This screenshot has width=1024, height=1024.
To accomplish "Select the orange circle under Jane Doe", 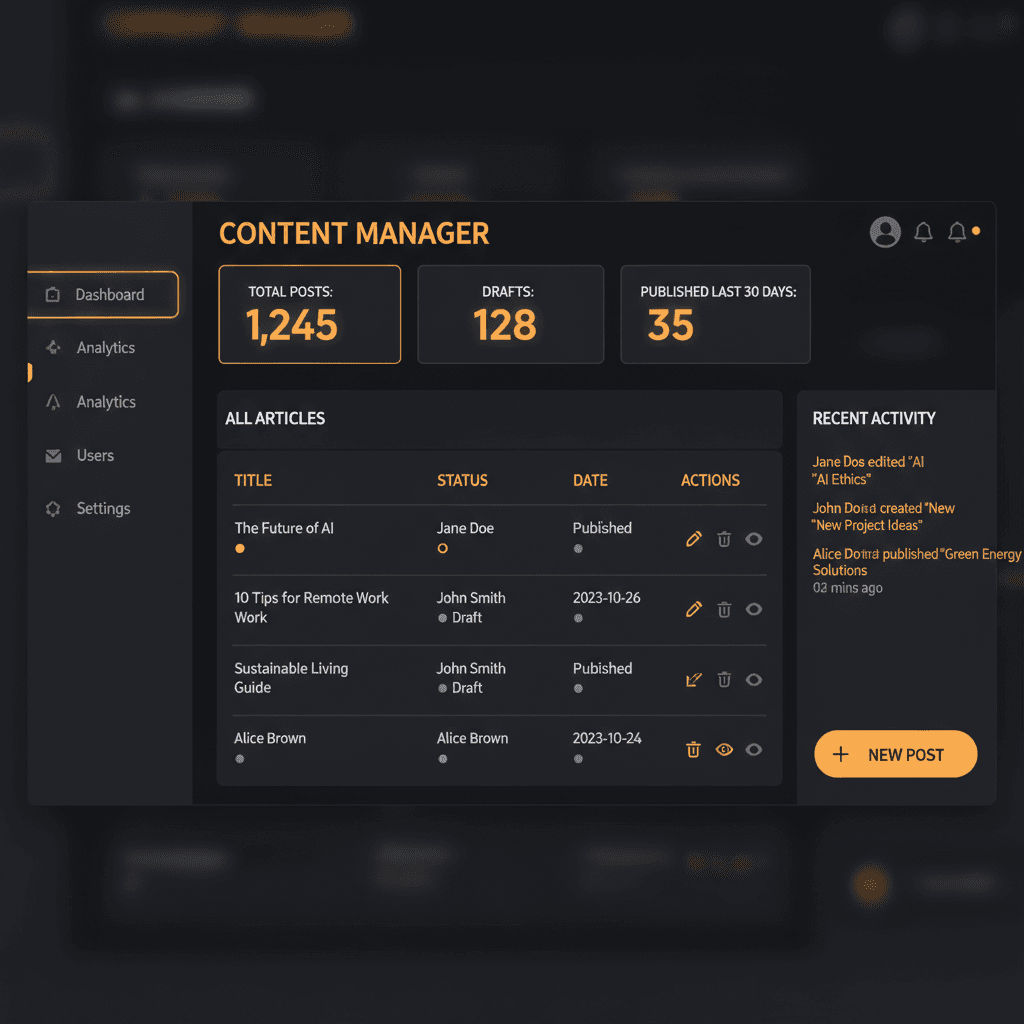I will click(x=443, y=548).
